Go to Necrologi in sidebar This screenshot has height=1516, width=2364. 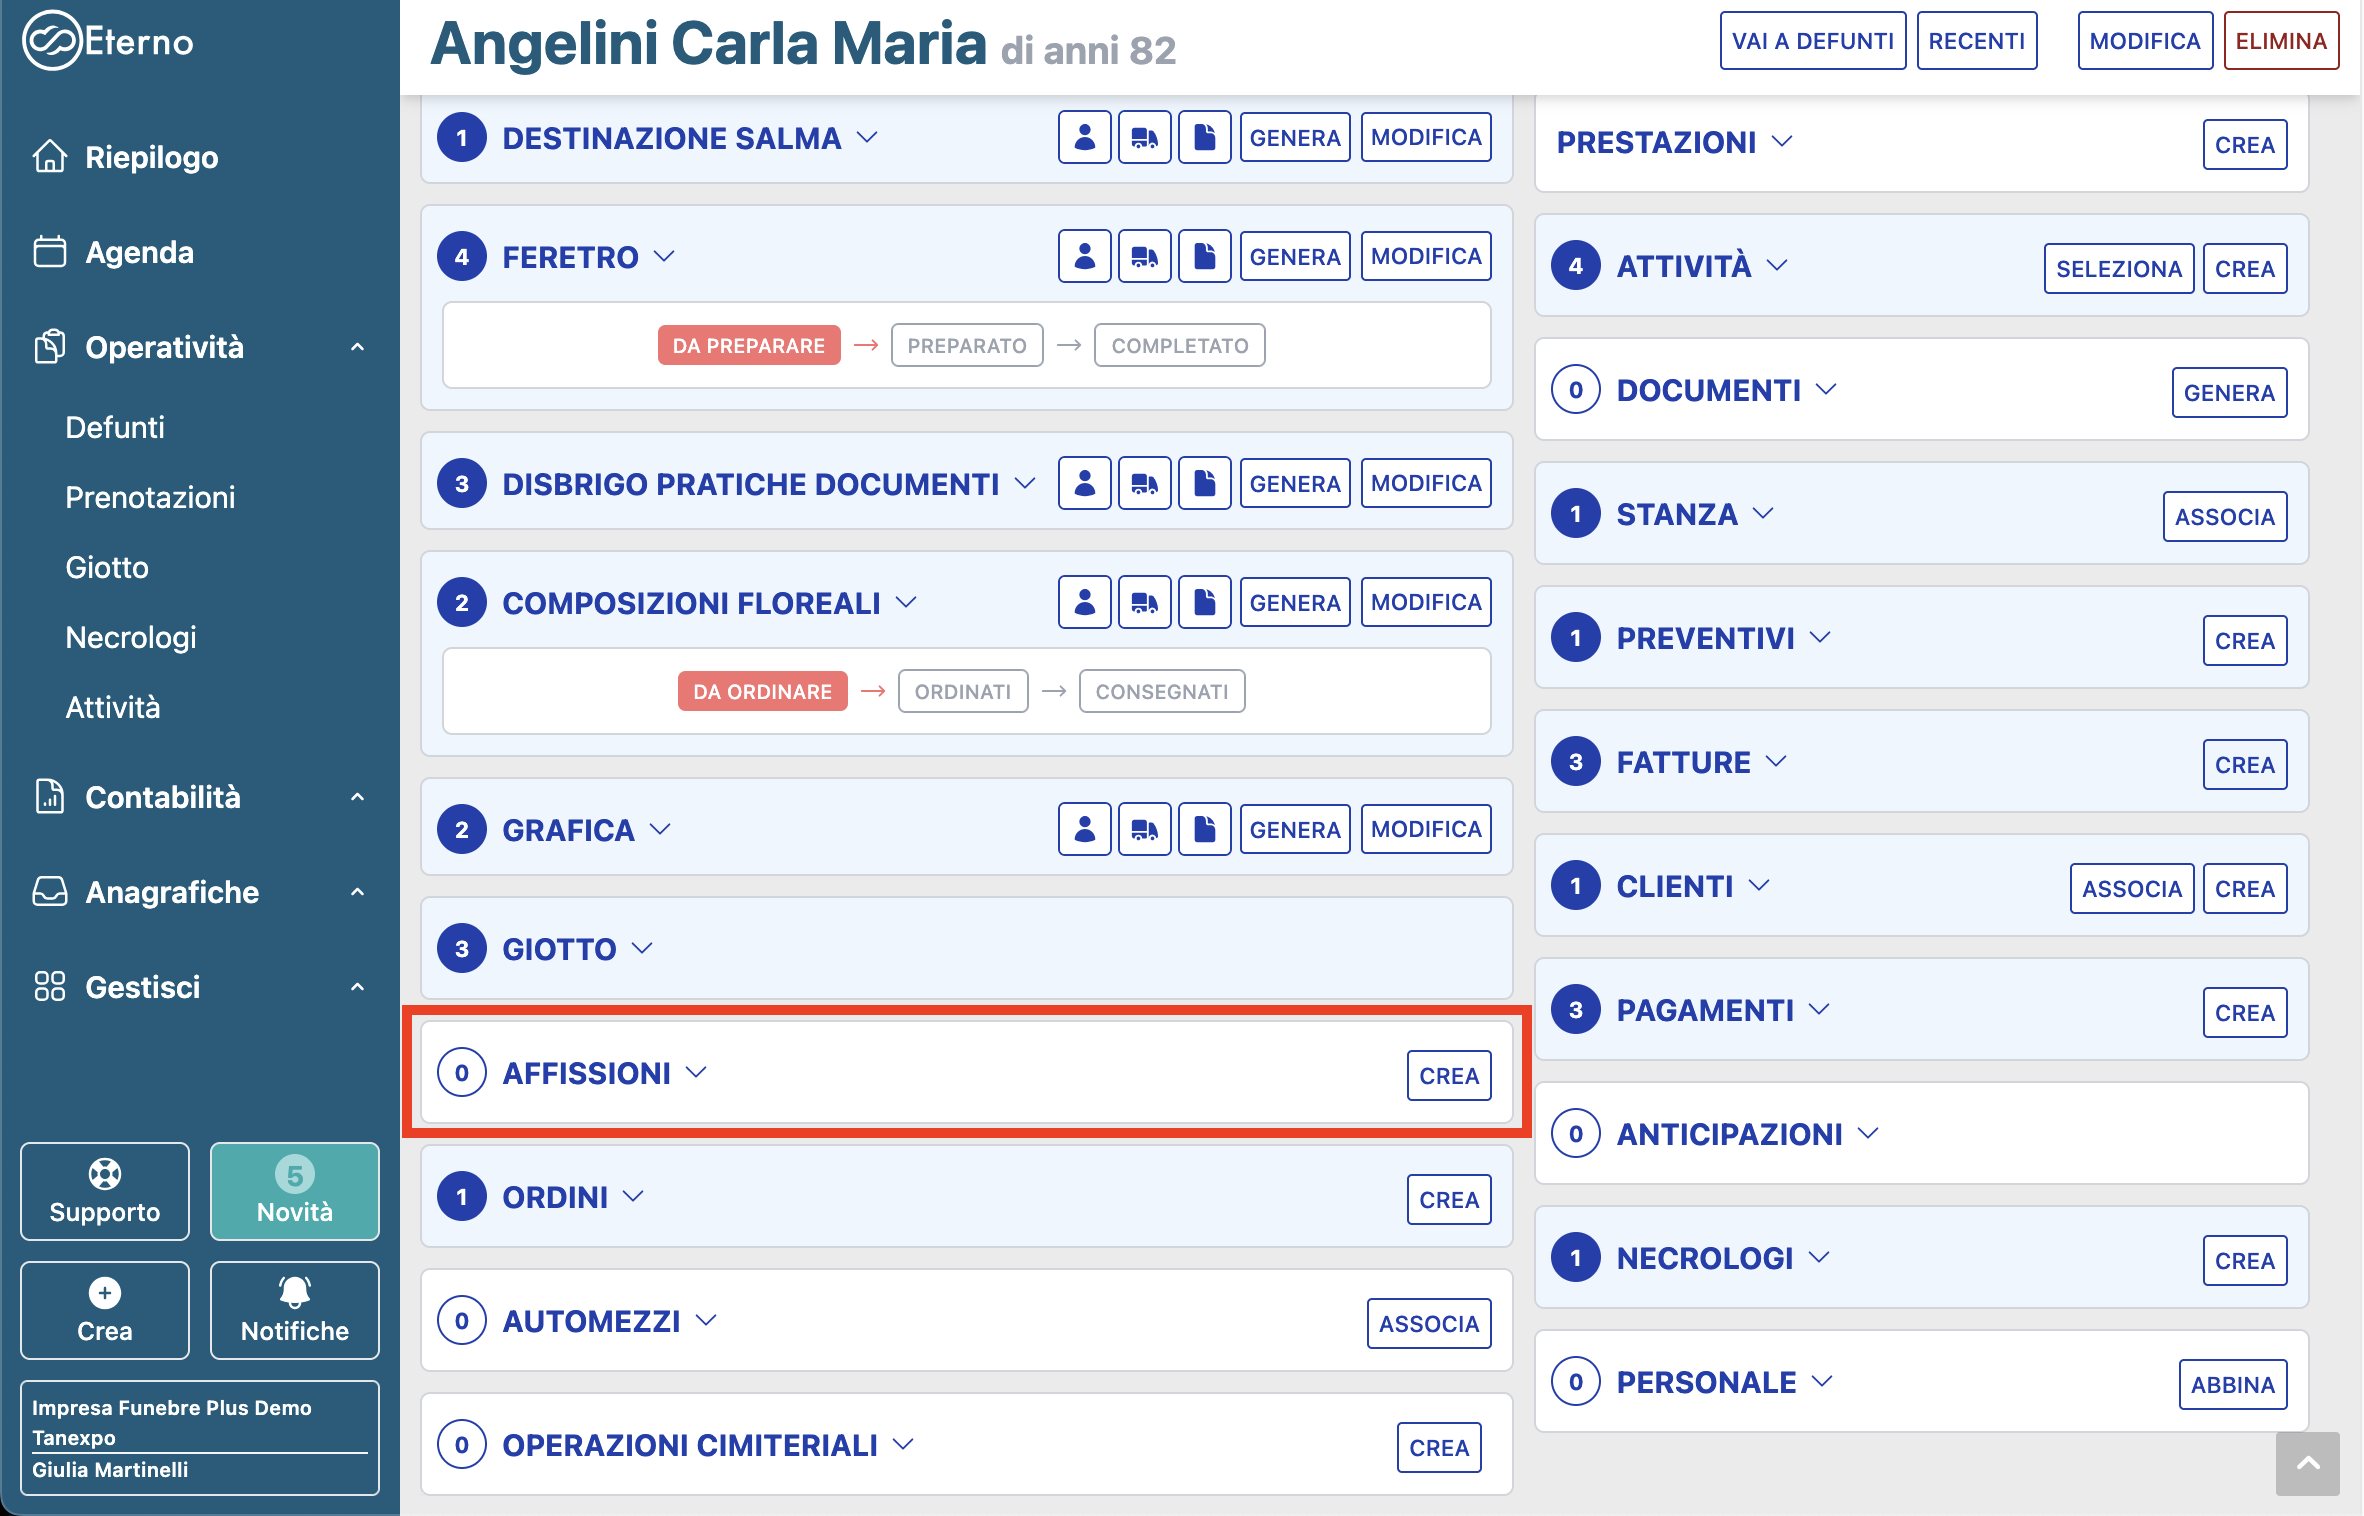pos(131,637)
